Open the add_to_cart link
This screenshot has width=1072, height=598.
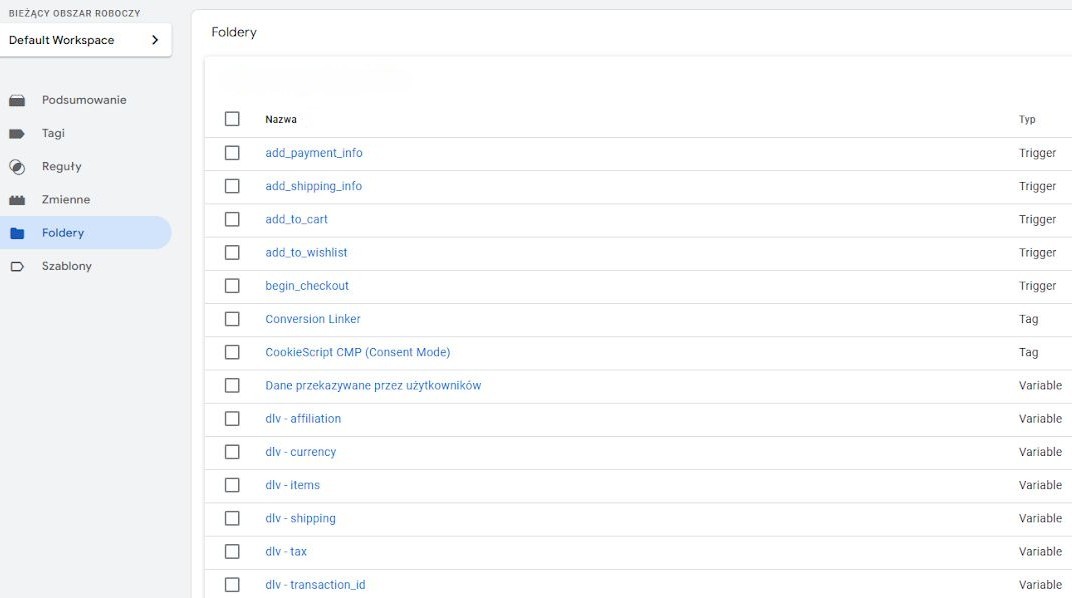coord(296,219)
